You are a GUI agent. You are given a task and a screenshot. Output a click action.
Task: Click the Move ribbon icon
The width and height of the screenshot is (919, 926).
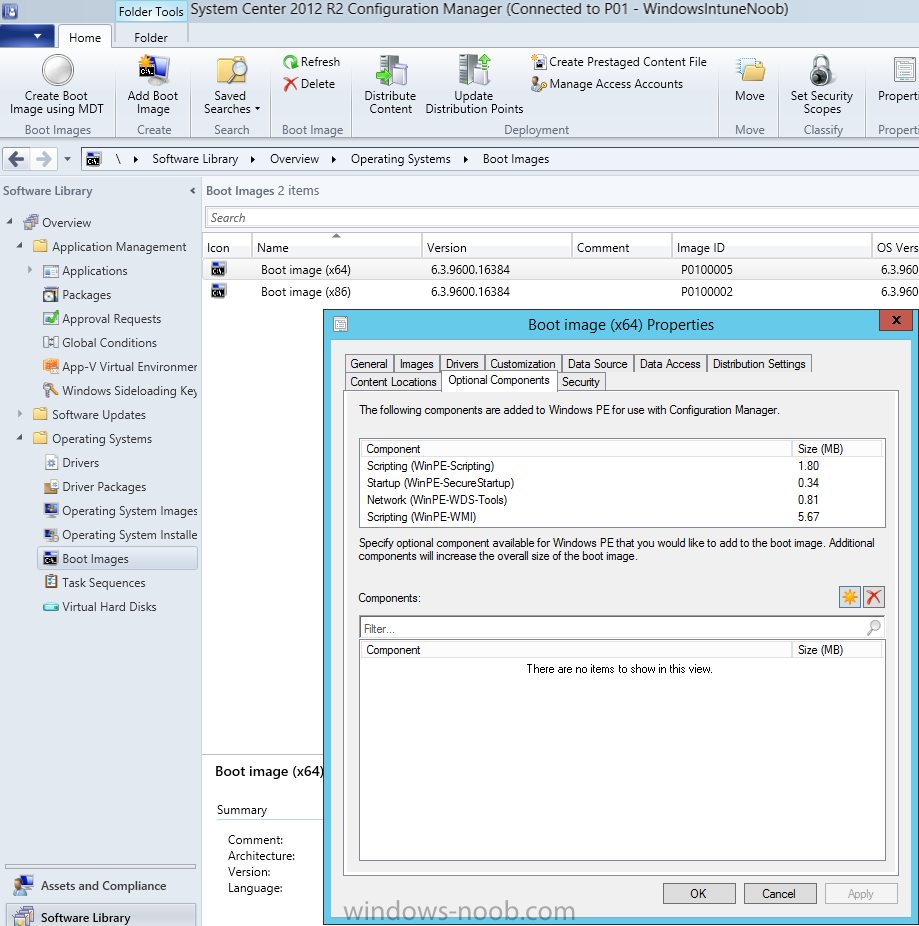[750, 70]
